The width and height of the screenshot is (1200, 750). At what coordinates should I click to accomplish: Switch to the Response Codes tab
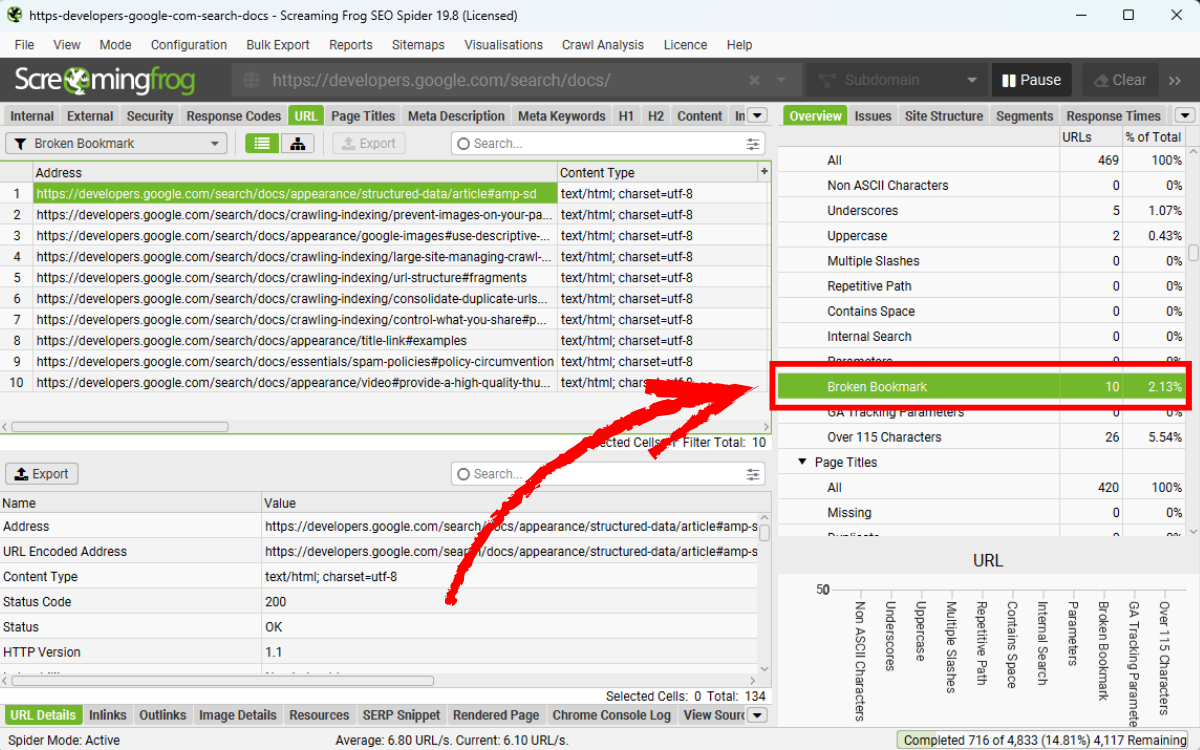pos(234,116)
